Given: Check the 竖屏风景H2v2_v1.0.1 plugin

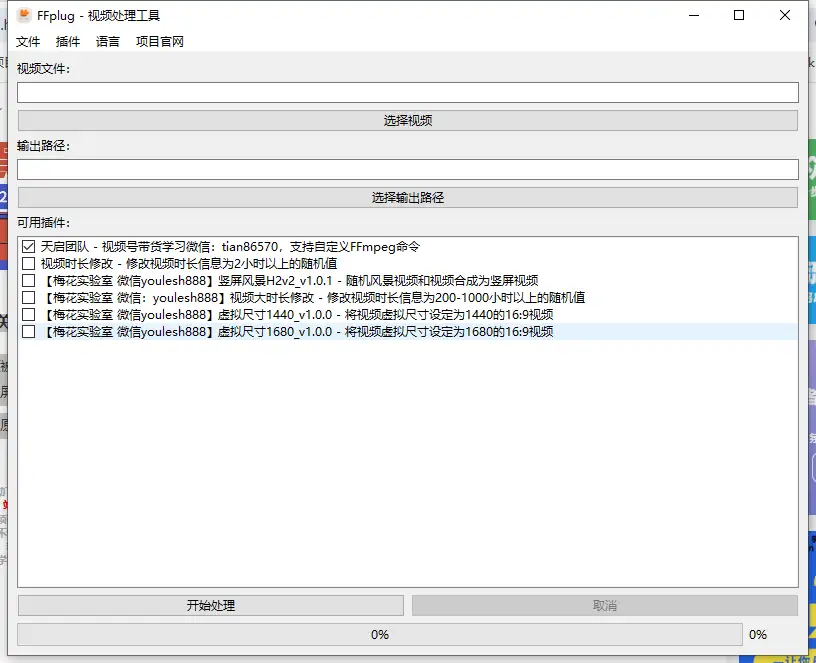Looking at the screenshot, I should [29, 281].
